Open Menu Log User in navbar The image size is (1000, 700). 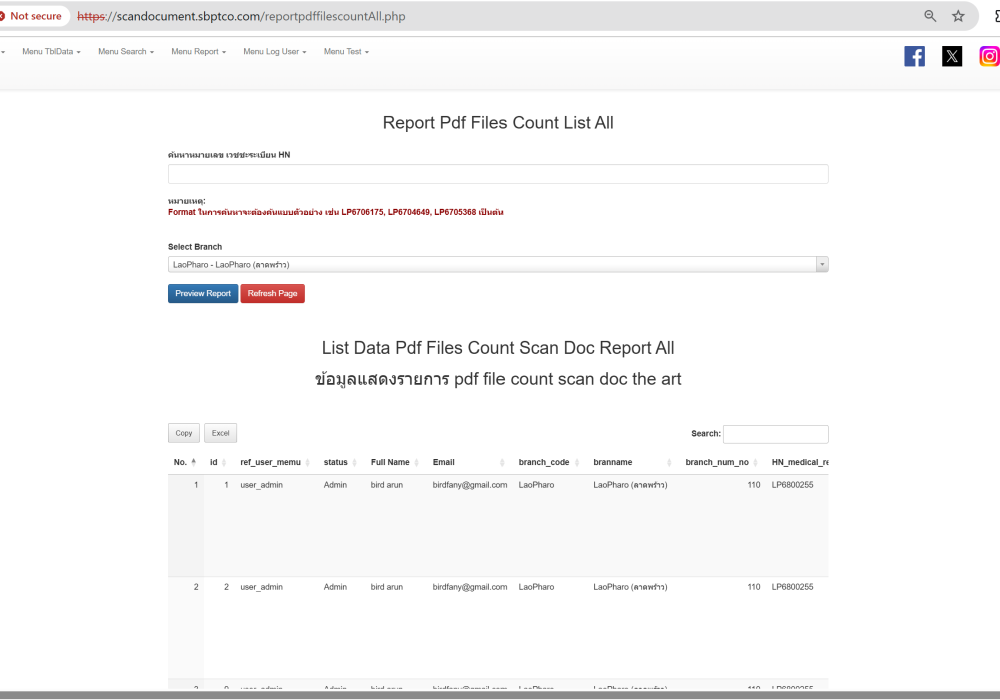274,52
